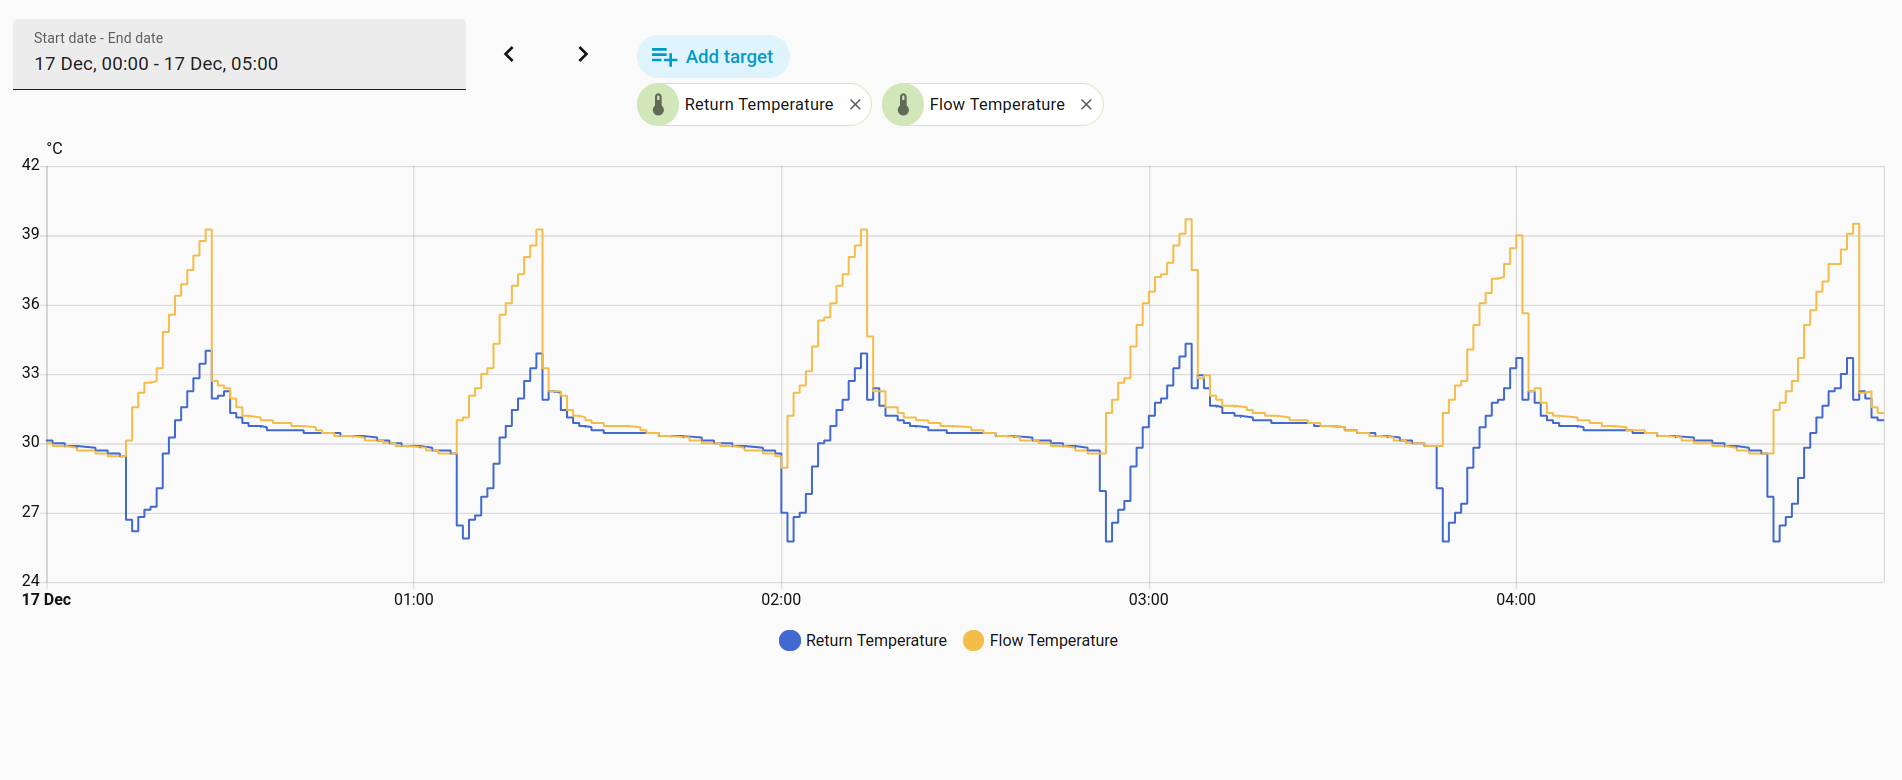
Task: Select the Flow Temperature chip label
Action: [x=996, y=104]
